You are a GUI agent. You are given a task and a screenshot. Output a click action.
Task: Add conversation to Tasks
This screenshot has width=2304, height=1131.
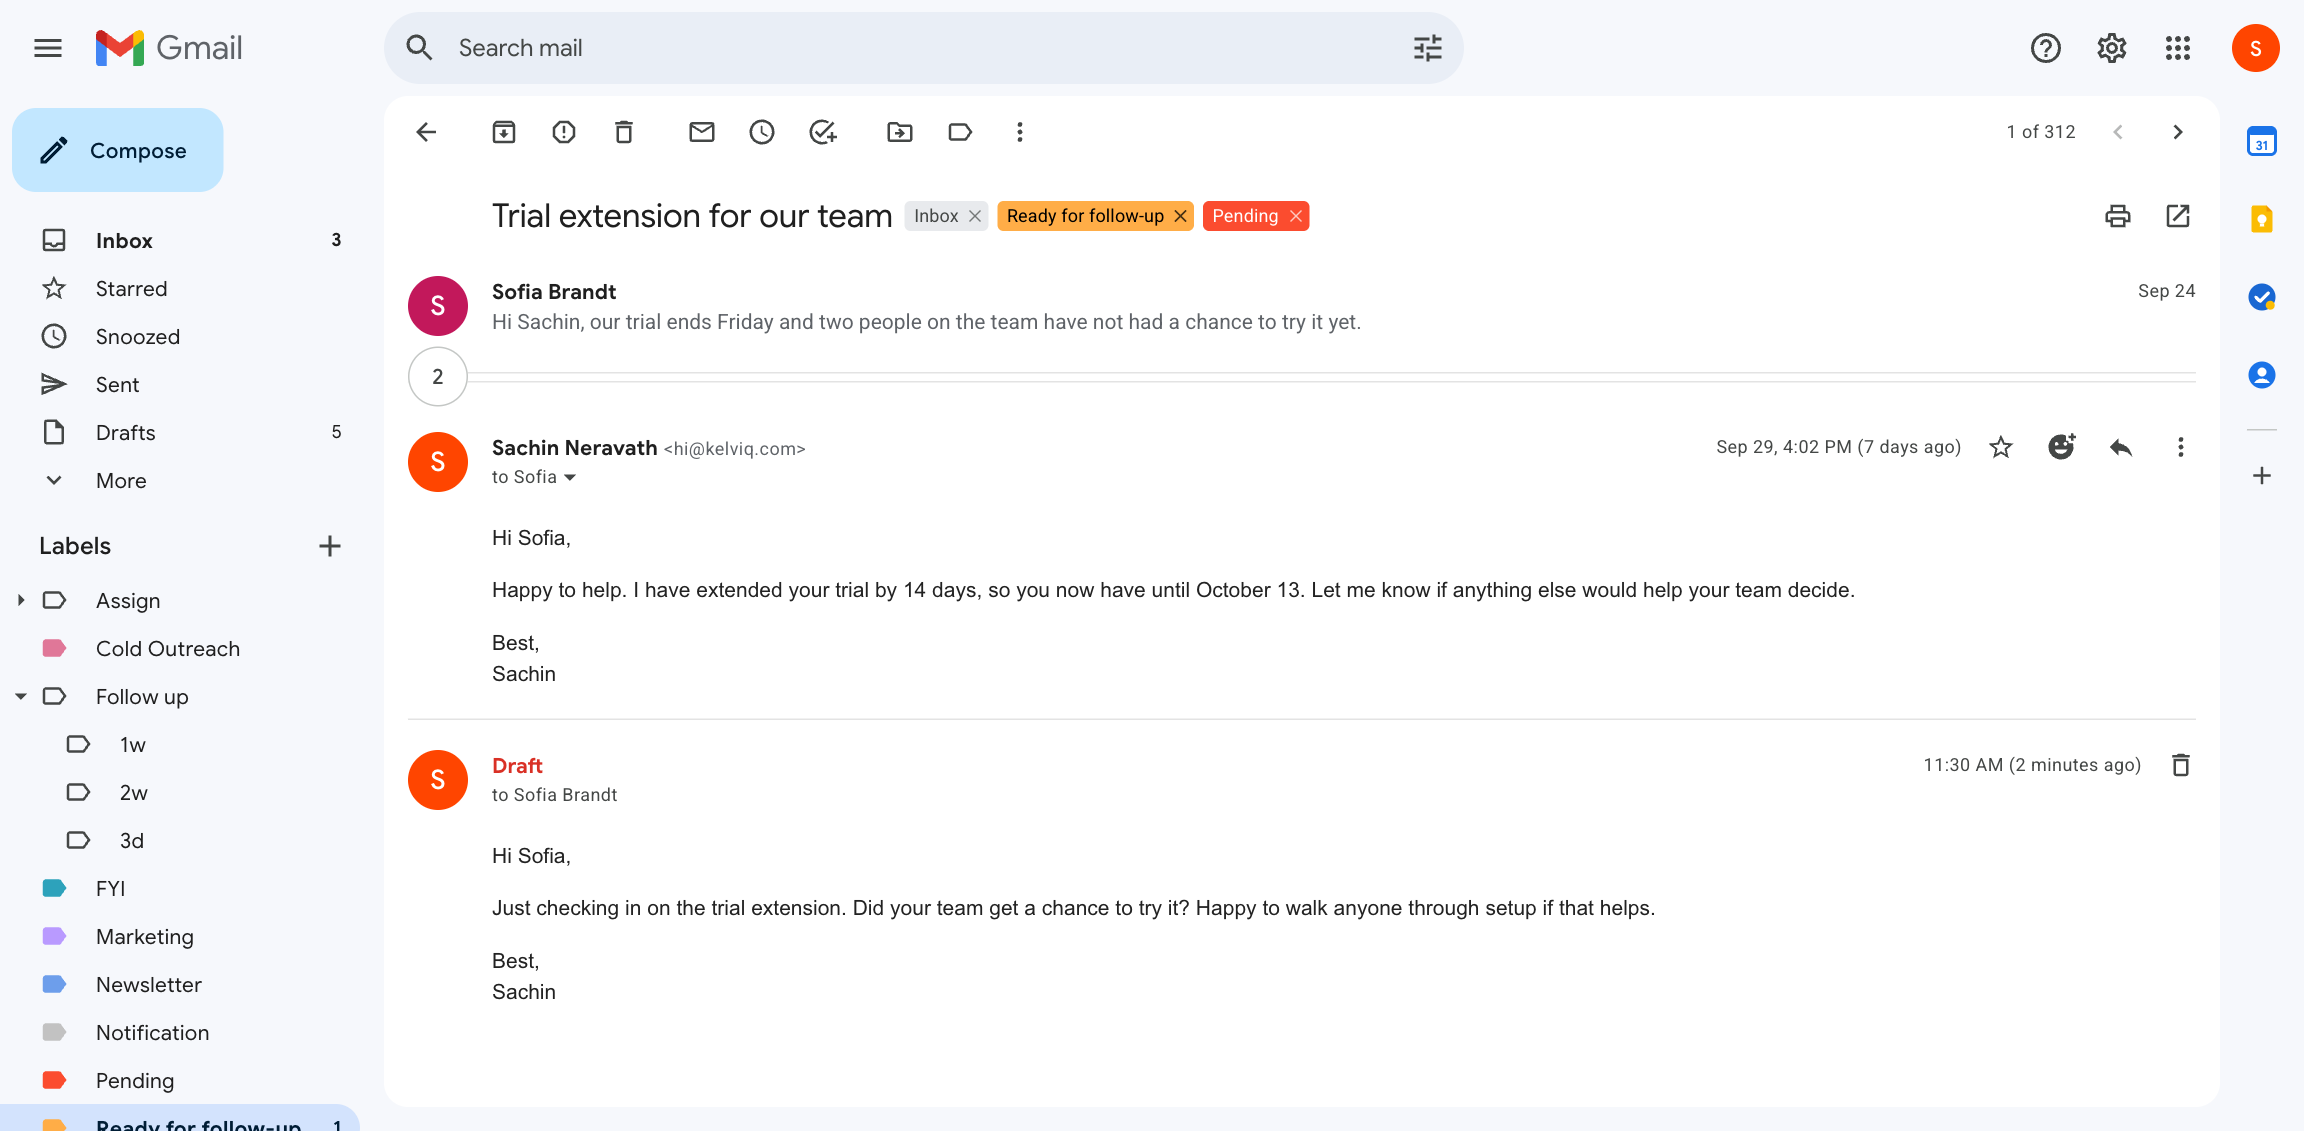[822, 132]
